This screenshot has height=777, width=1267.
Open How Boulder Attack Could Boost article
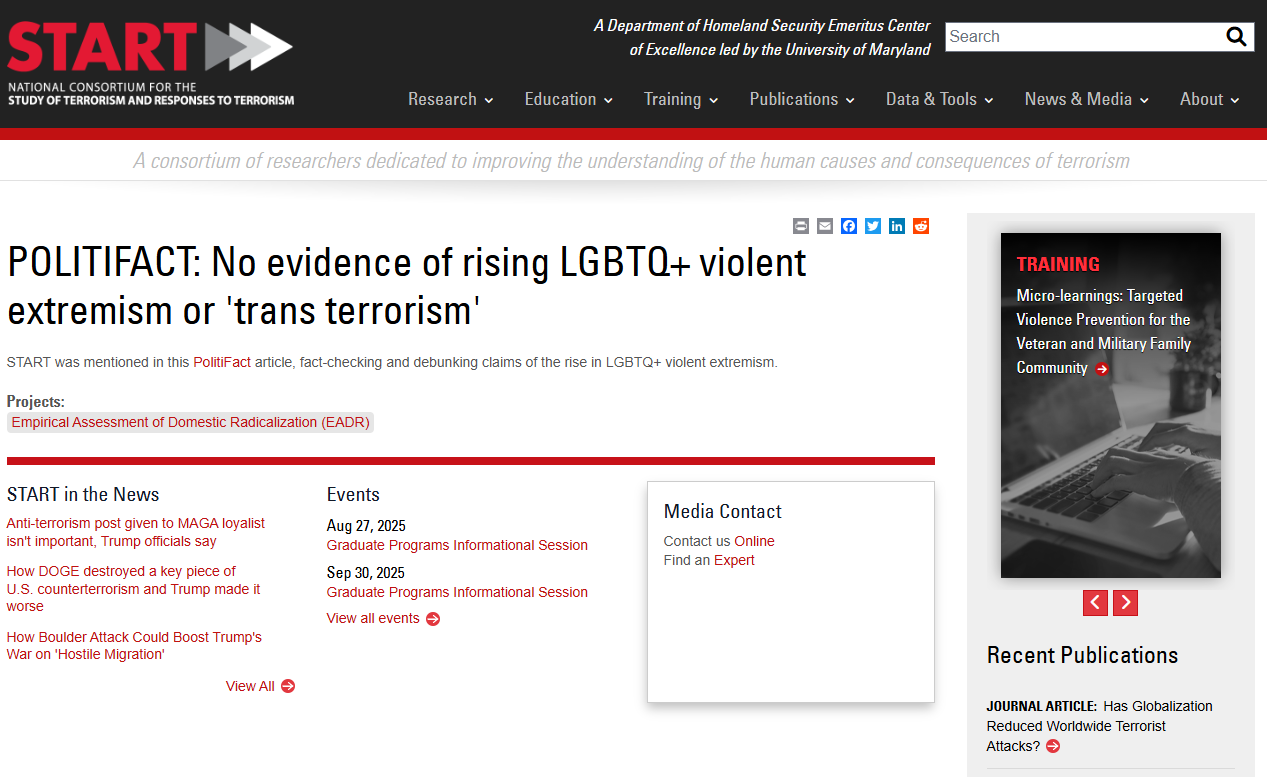(134, 645)
